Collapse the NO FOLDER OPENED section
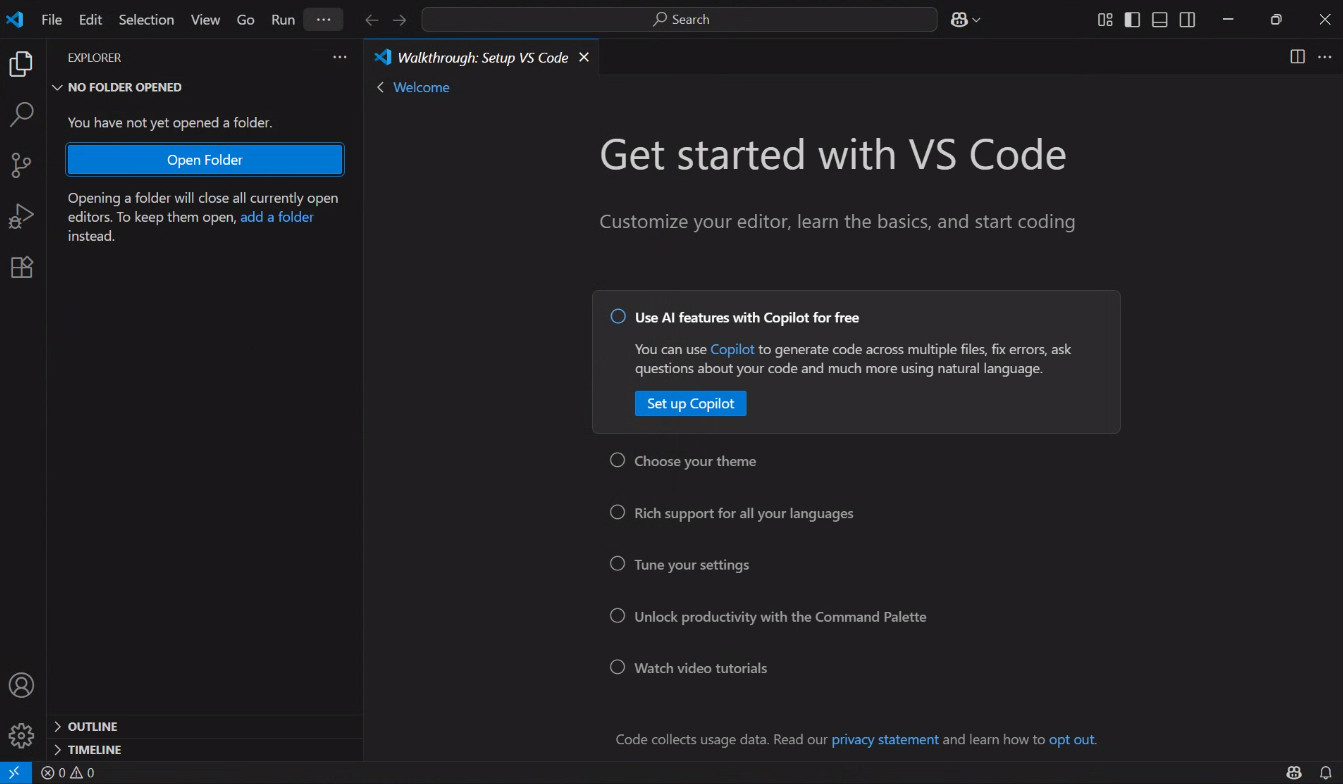This screenshot has width=1343, height=784. tap(205, 87)
